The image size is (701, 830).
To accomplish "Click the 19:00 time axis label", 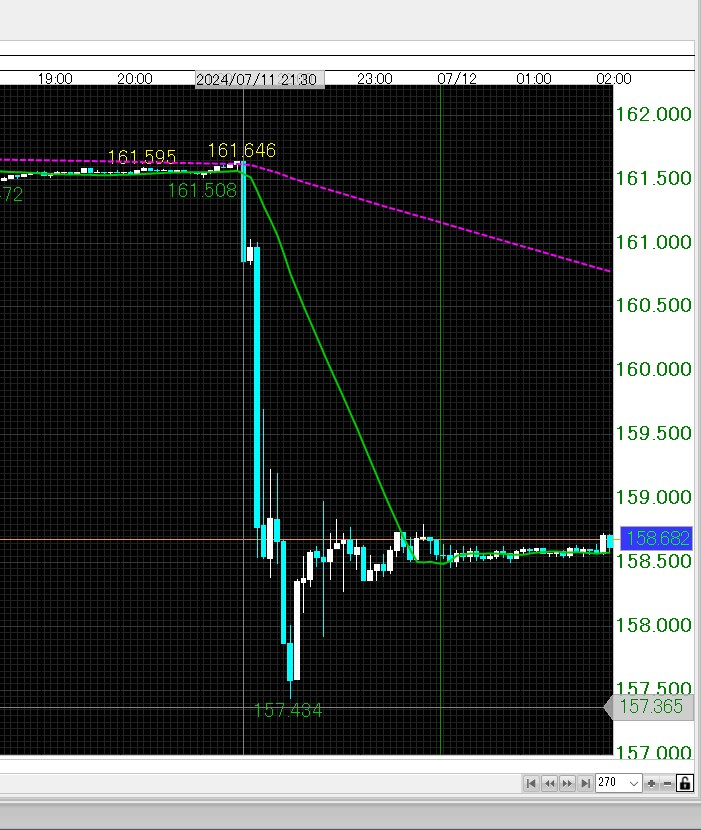I will click(55, 79).
